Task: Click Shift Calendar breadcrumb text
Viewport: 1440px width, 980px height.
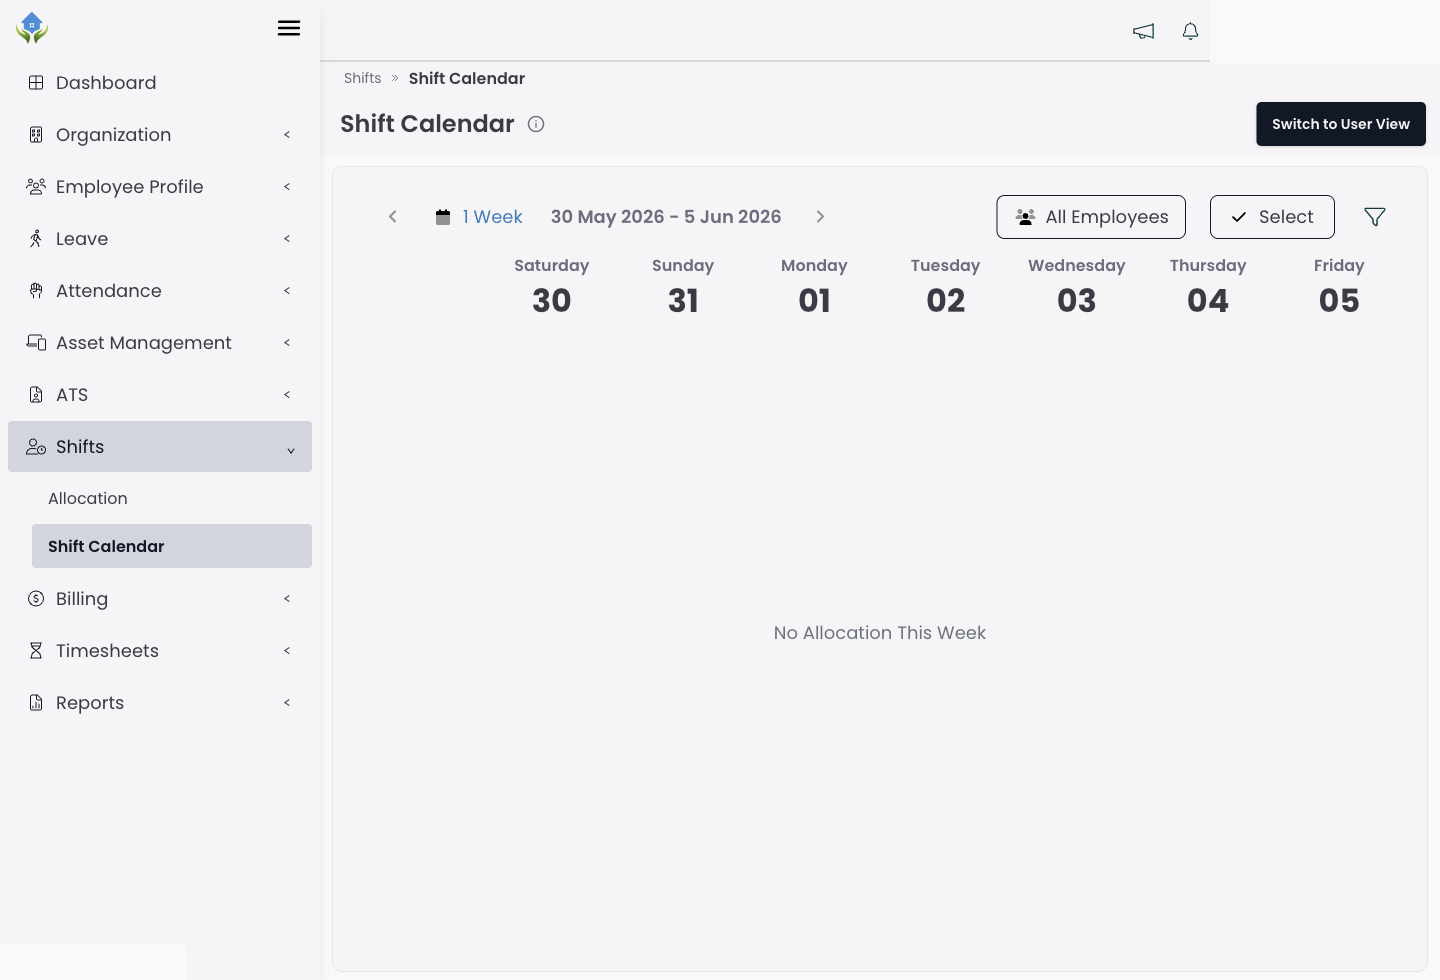Action: tap(467, 78)
